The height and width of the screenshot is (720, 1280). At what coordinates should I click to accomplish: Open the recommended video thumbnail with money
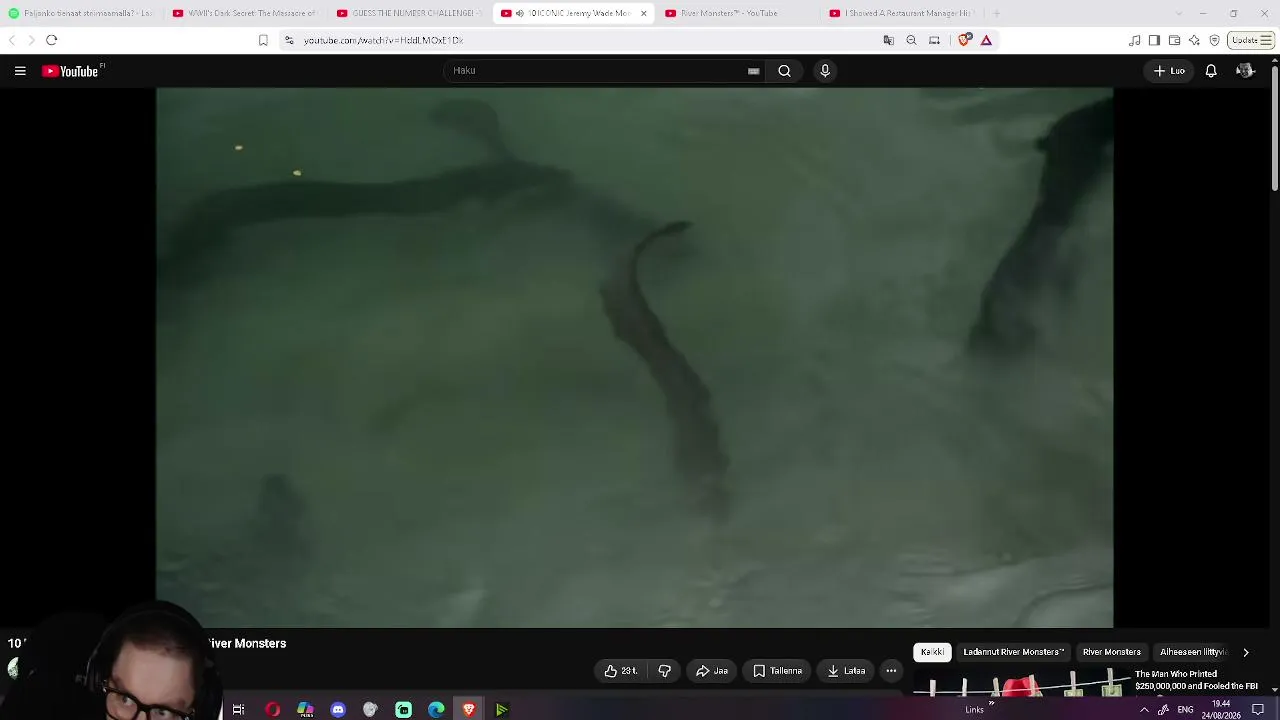(x=1020, y=683)
